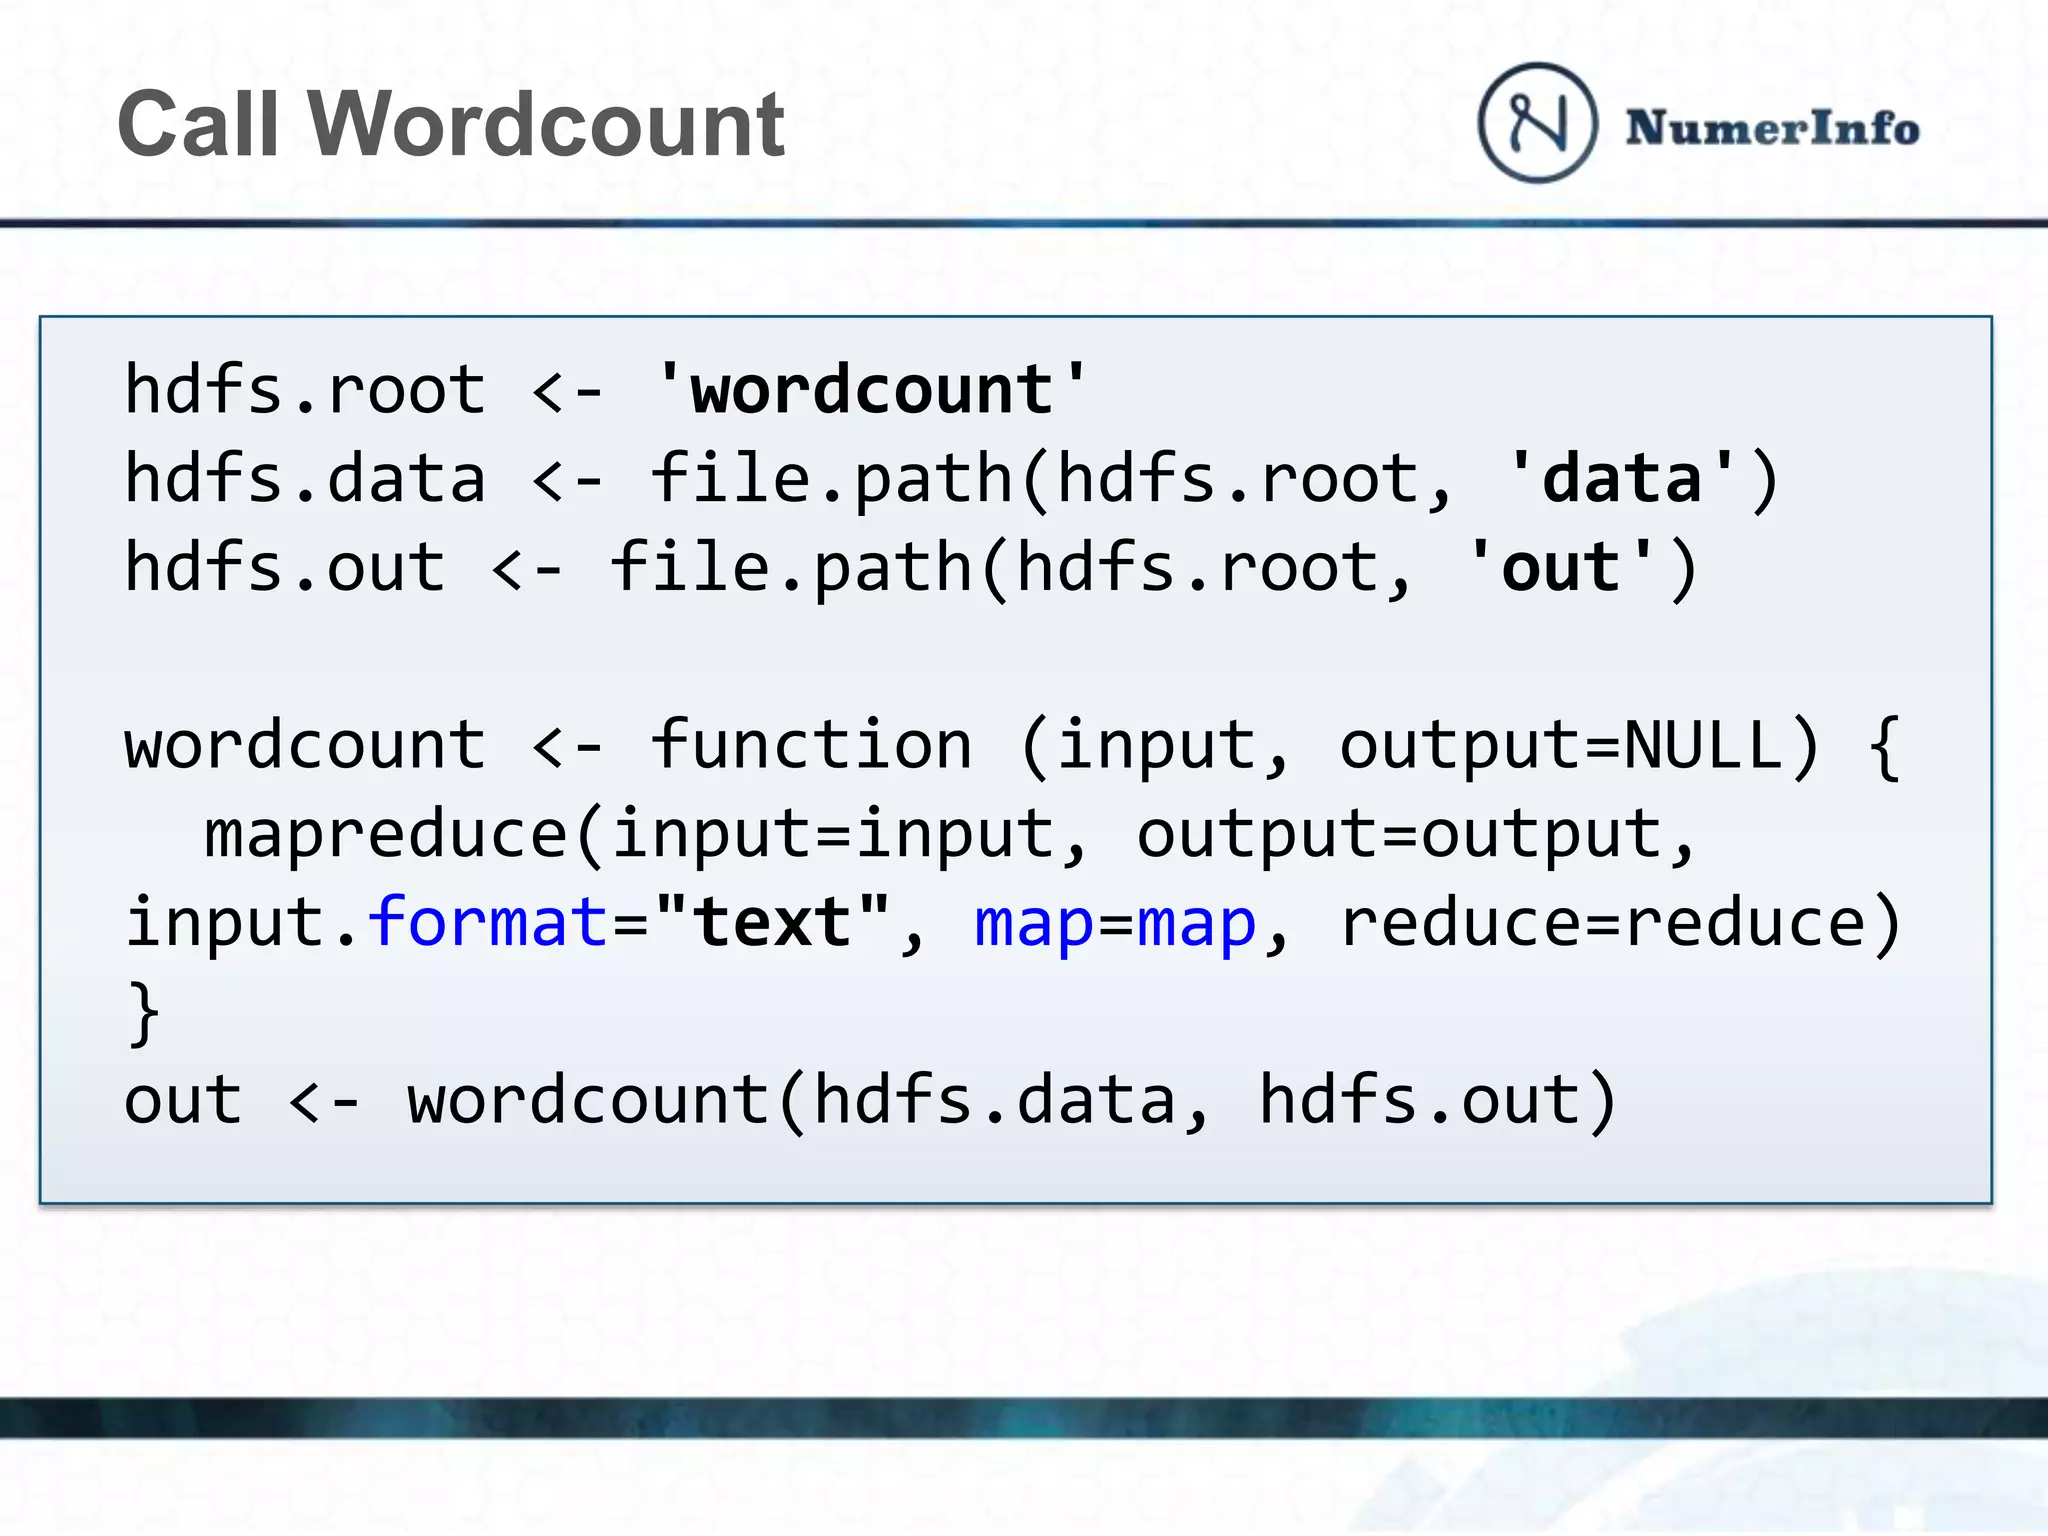Click the blue 'format' keyword
The width and height of the screenshot is (2048, 1536).
pos(488,922)
